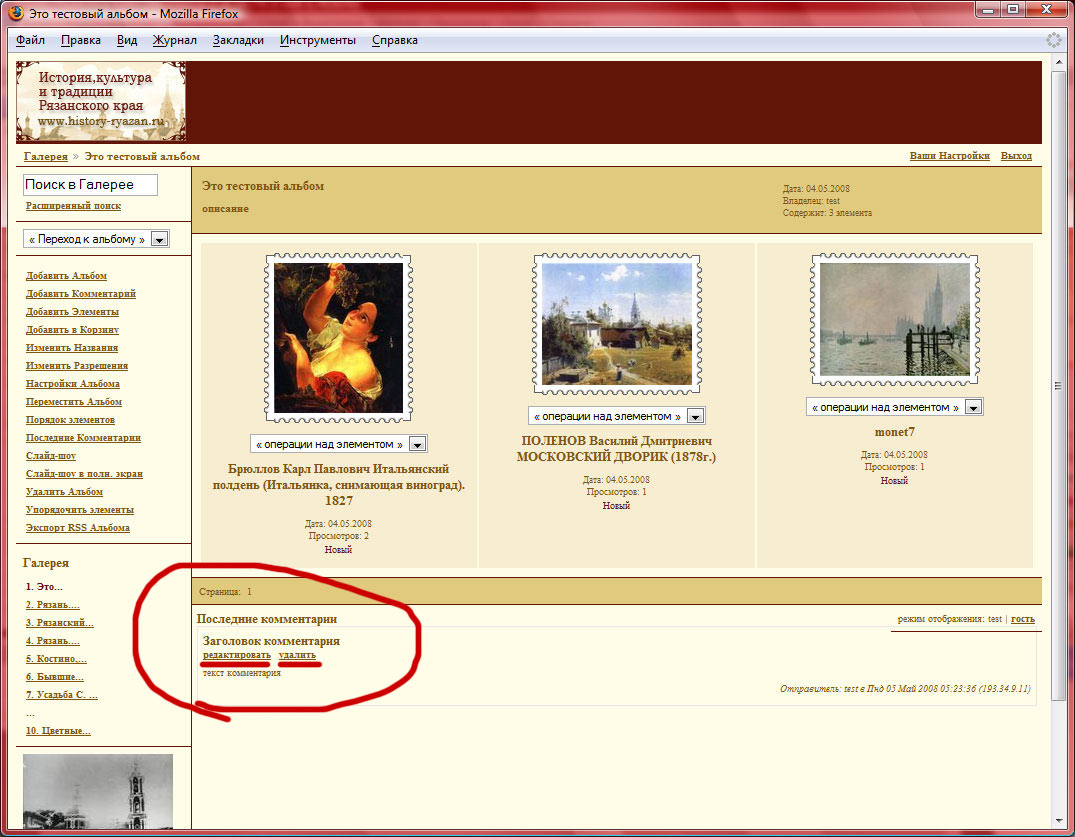Click the Заголовок комментария heading

tap(271, 641)
